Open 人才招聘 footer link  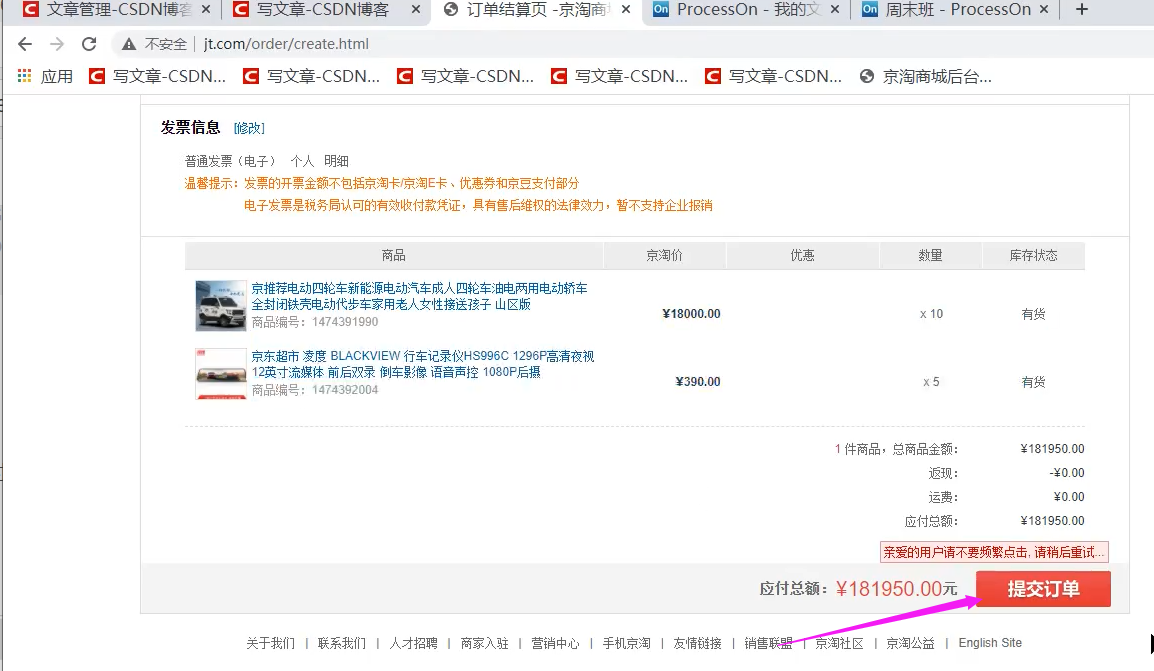[413, 643]
